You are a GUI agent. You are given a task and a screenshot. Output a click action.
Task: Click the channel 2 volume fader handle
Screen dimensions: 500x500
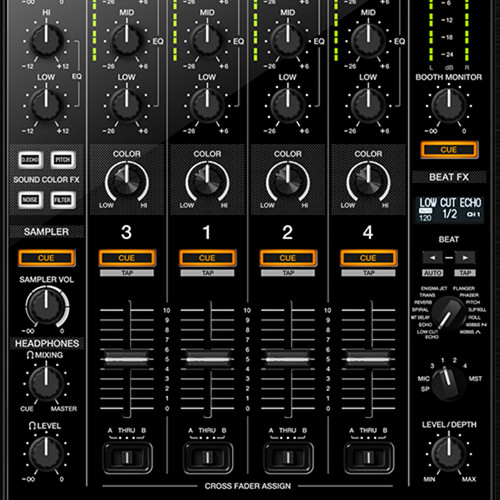tap(288, 359)
